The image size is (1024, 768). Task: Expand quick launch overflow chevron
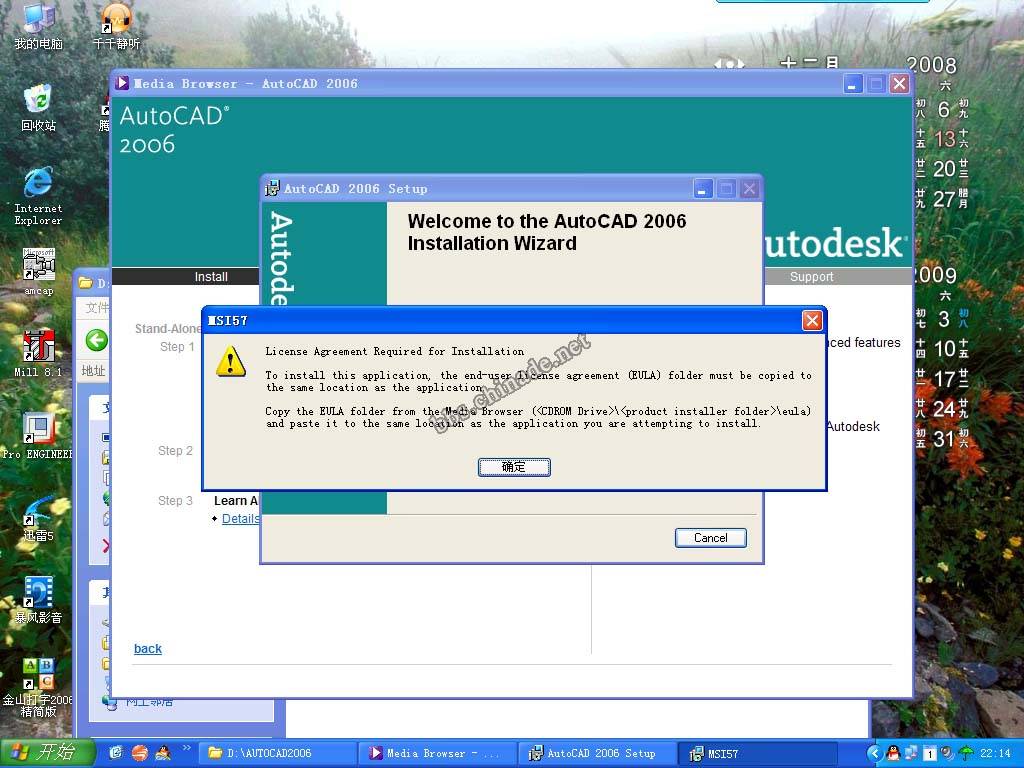(186, 748)
